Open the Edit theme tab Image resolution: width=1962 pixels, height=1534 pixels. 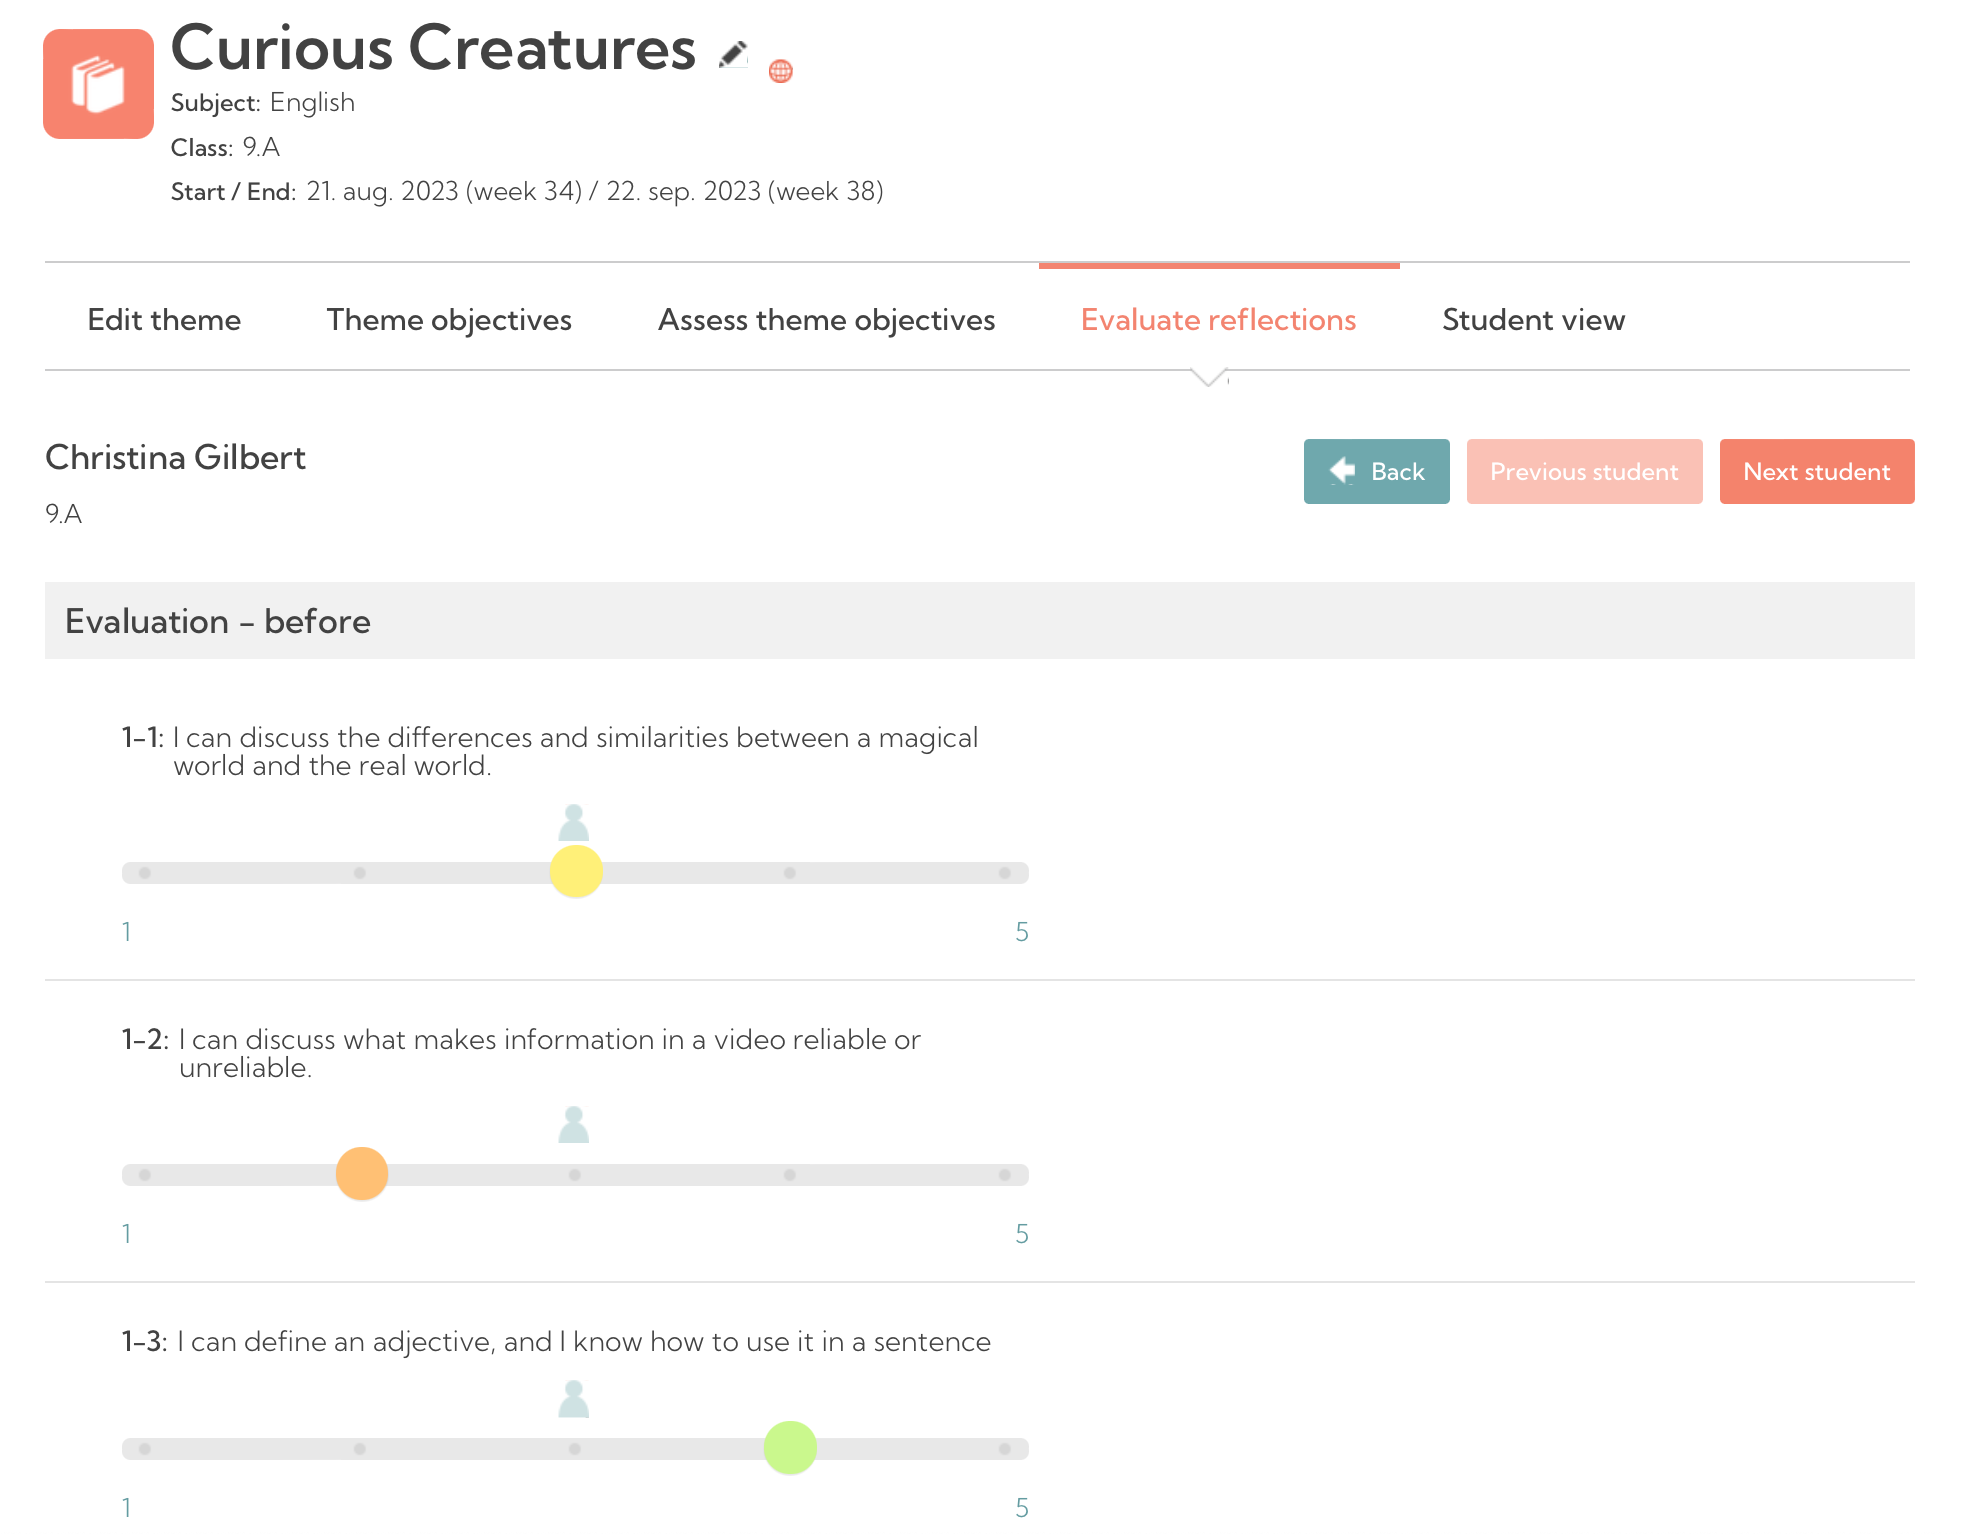164,320
